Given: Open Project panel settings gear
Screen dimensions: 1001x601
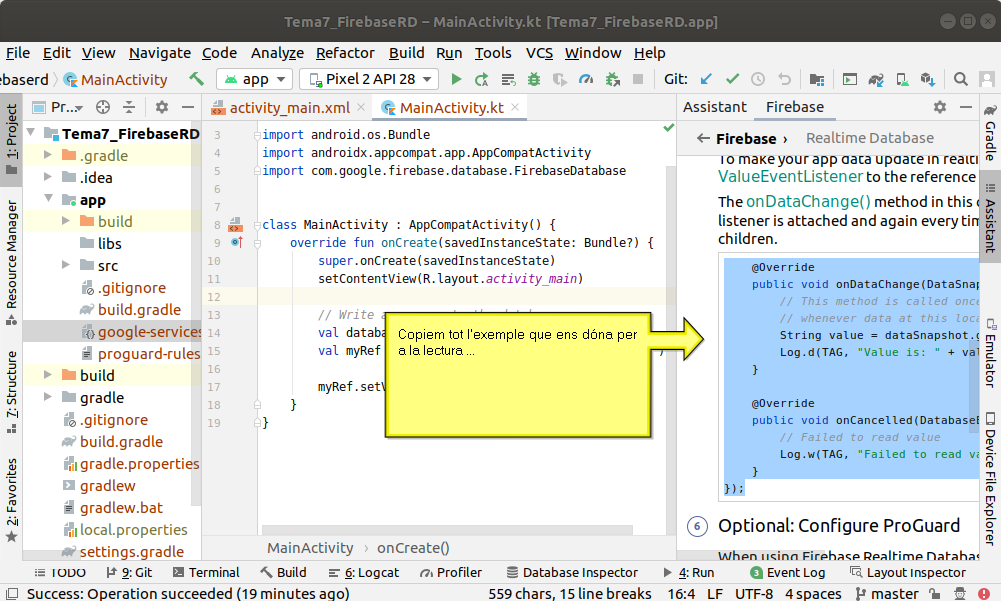Looking at the screenshot, I should (162, 107).
